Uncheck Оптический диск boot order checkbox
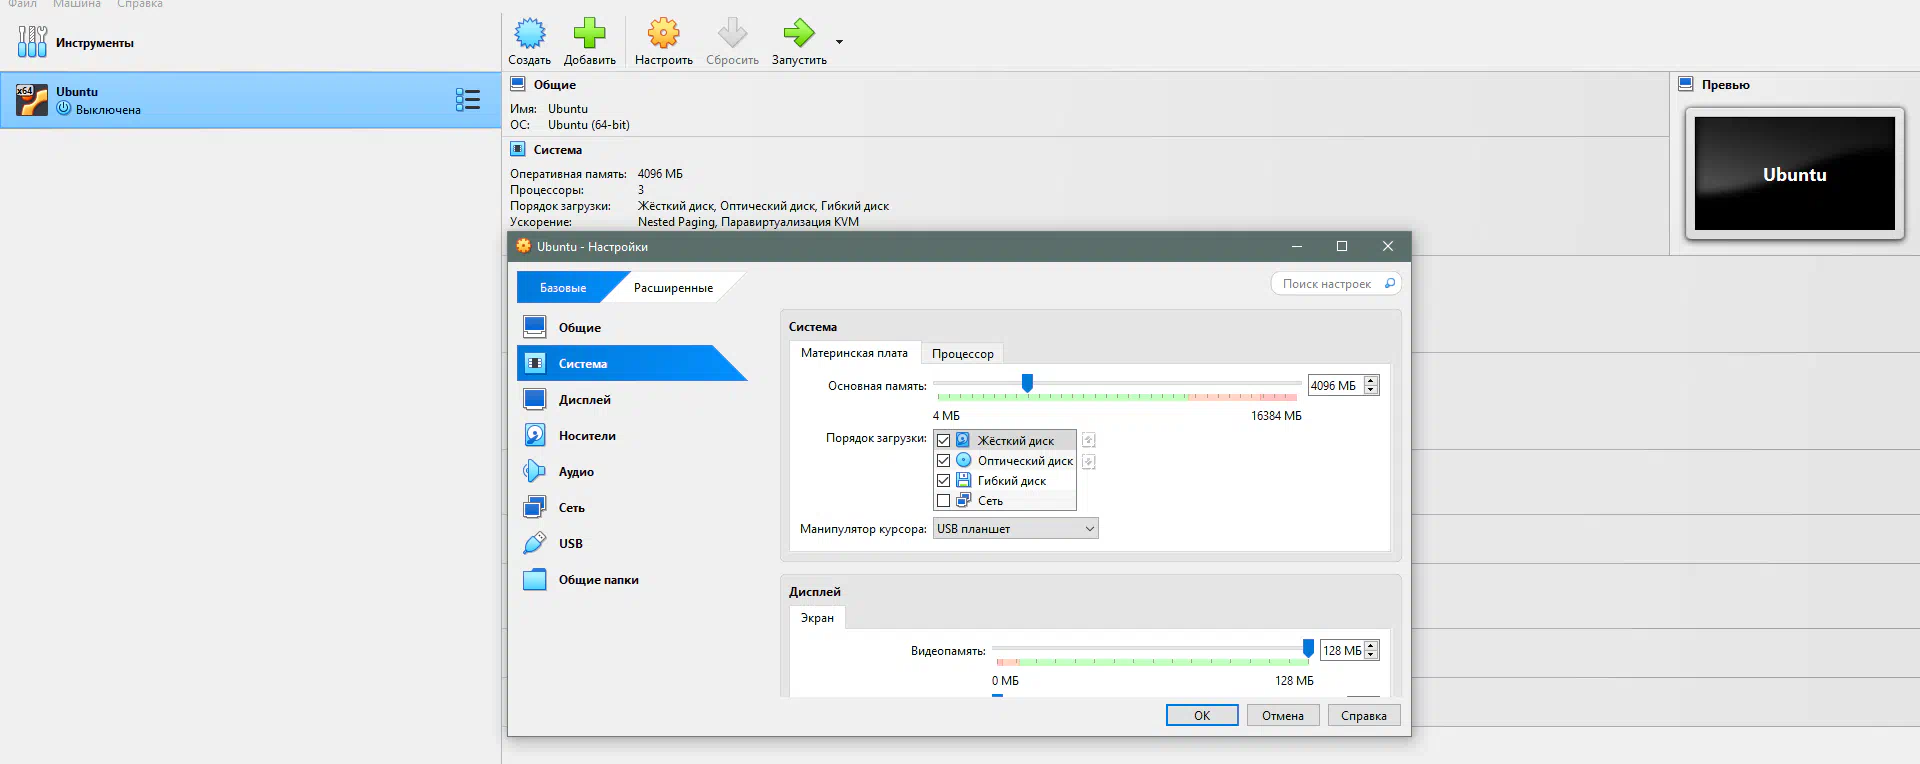The image size is (1920, 764). tap(943, 460)
